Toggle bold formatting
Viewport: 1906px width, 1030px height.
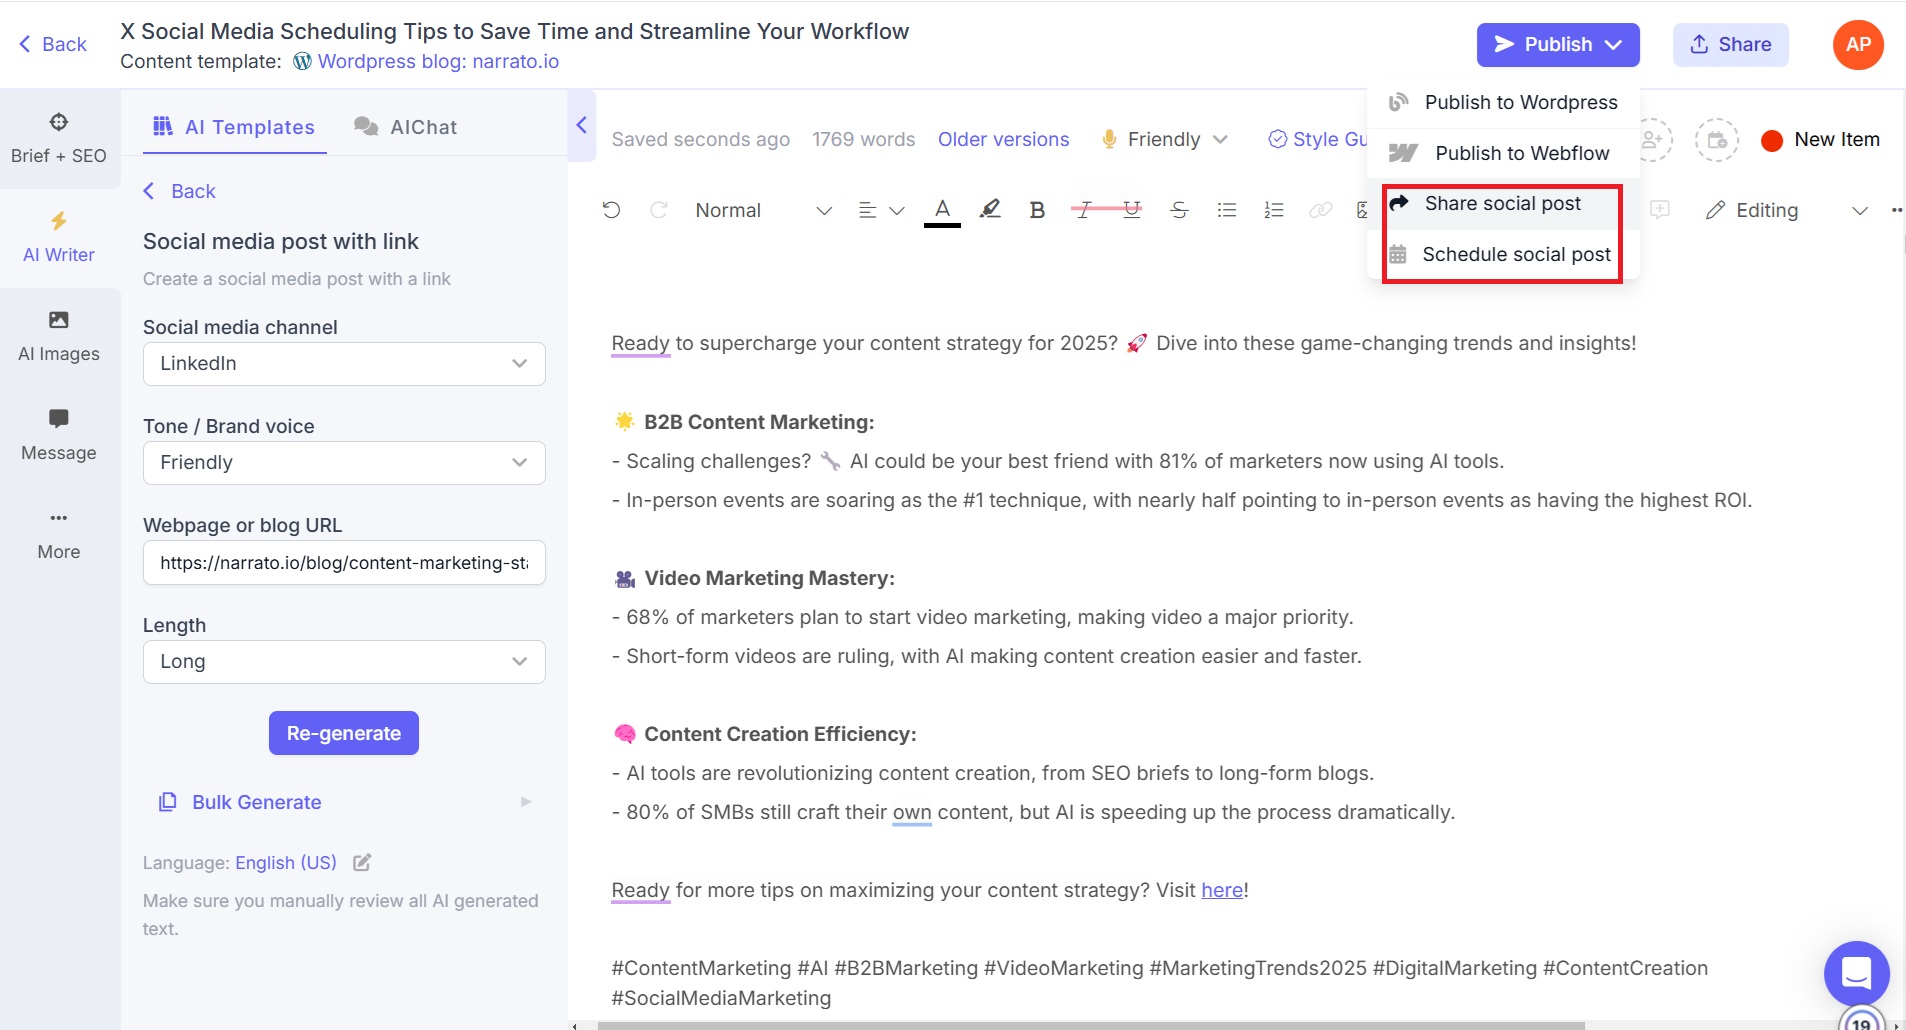(x=1037, y=210)
